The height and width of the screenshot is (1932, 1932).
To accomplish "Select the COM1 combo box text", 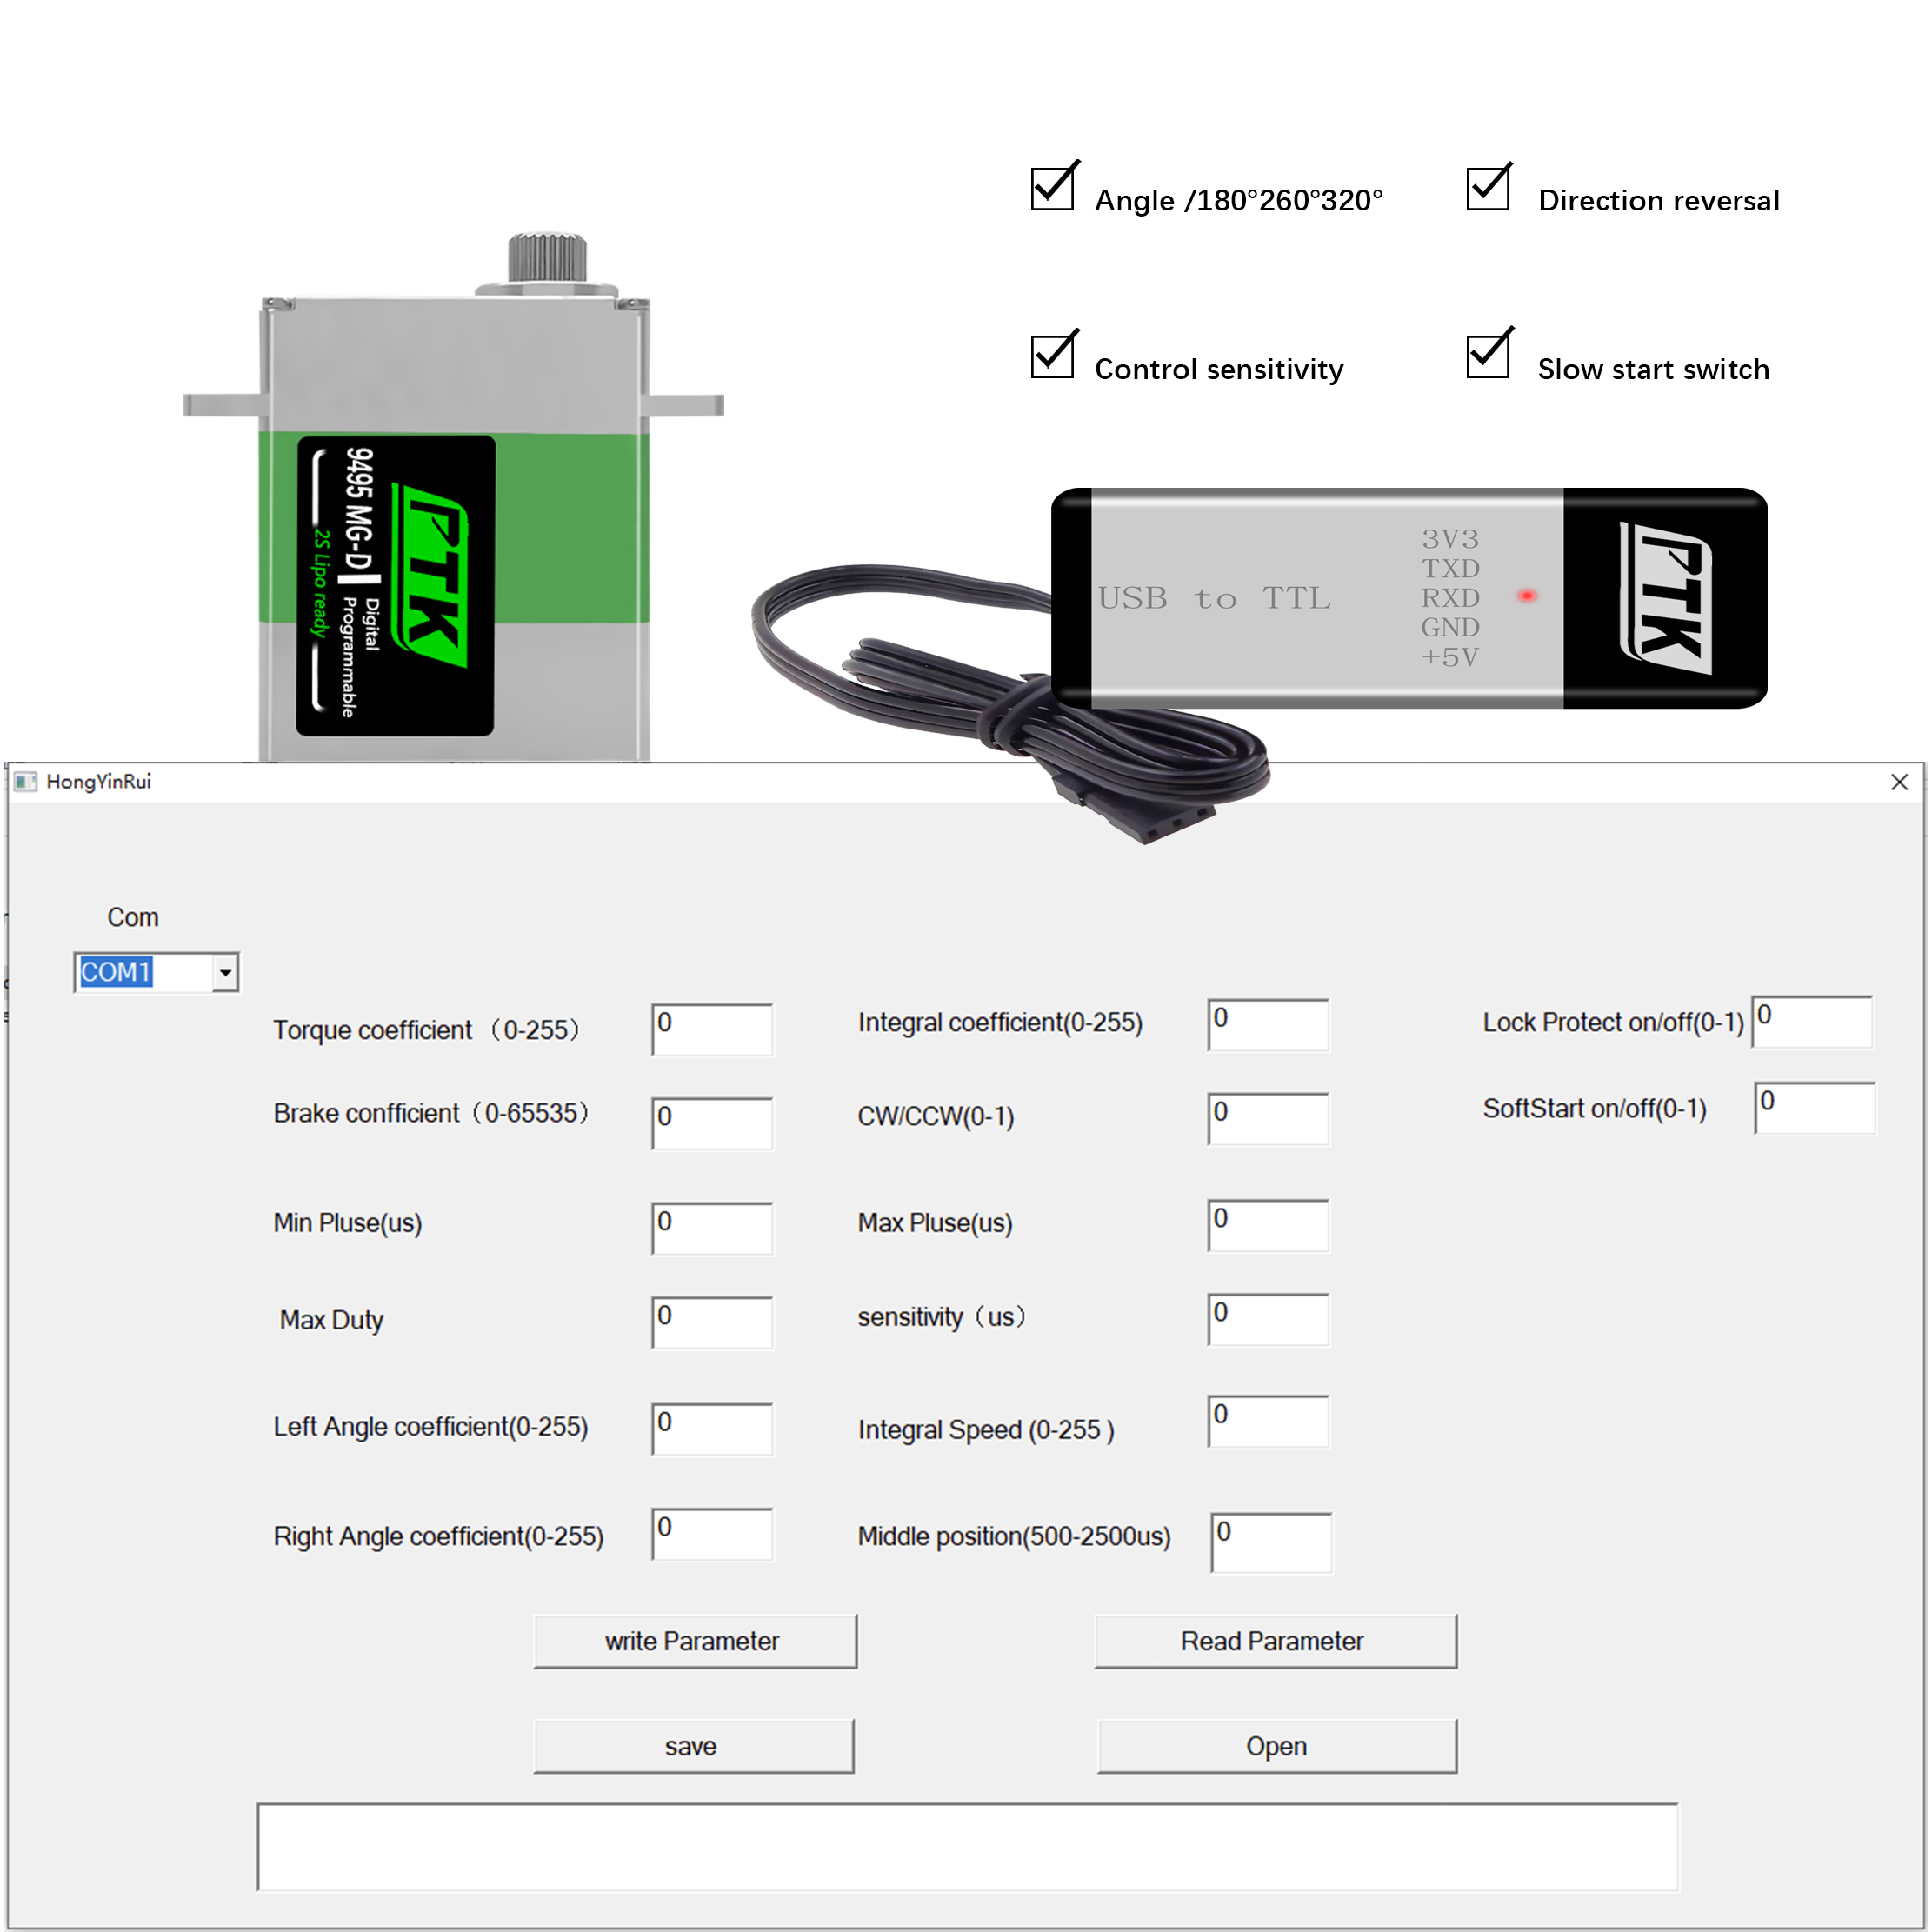I will click(116, 972).
